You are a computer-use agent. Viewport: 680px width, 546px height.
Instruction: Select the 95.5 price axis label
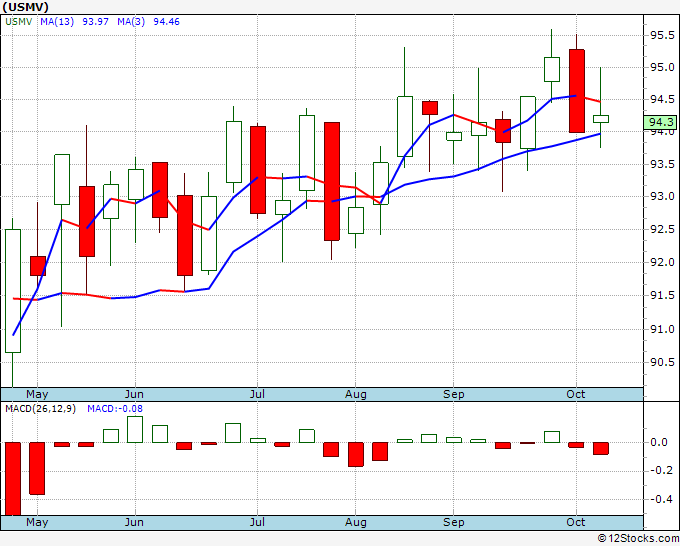click(662, 35)
